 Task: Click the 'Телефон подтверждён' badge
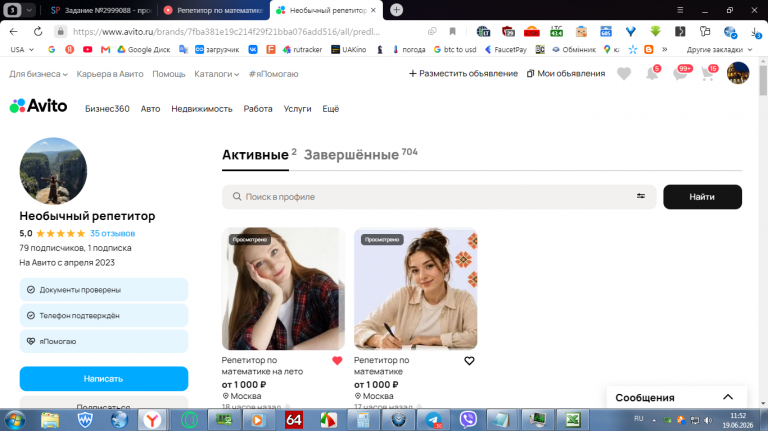(104, 315)
